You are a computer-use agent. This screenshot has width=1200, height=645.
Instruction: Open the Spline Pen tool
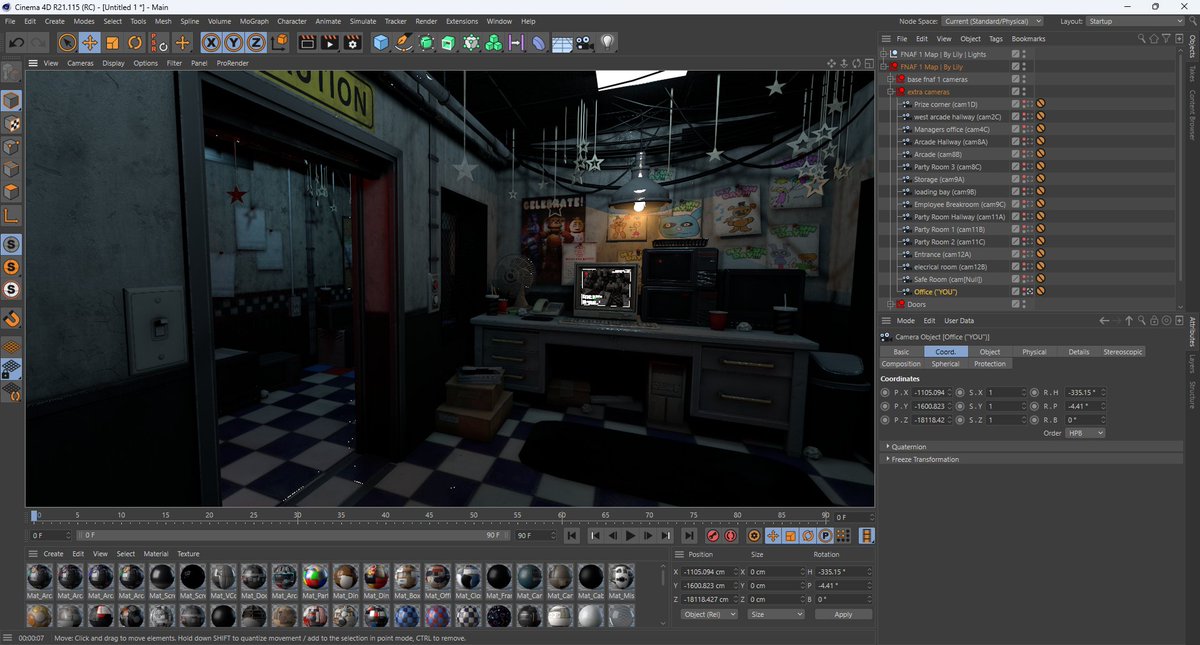pyautogui.click(x=403, y=43)
